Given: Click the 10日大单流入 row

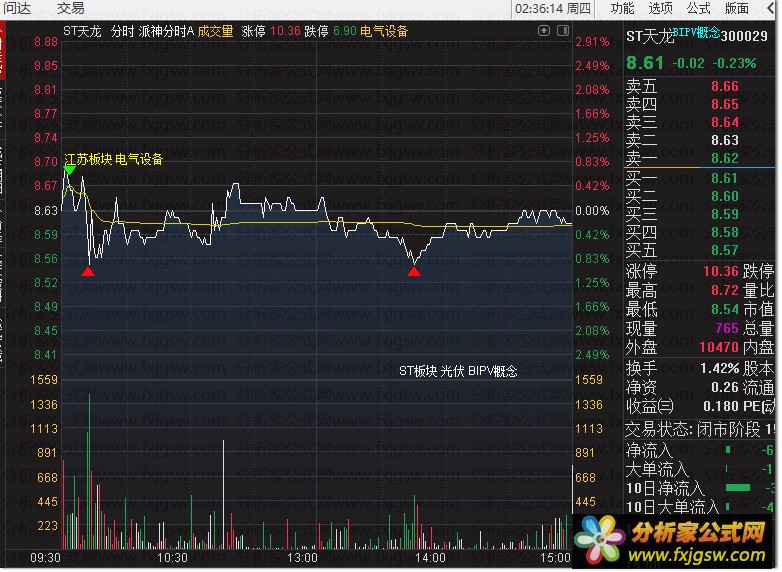Looking at the screenshot, I should coord(700,507).
